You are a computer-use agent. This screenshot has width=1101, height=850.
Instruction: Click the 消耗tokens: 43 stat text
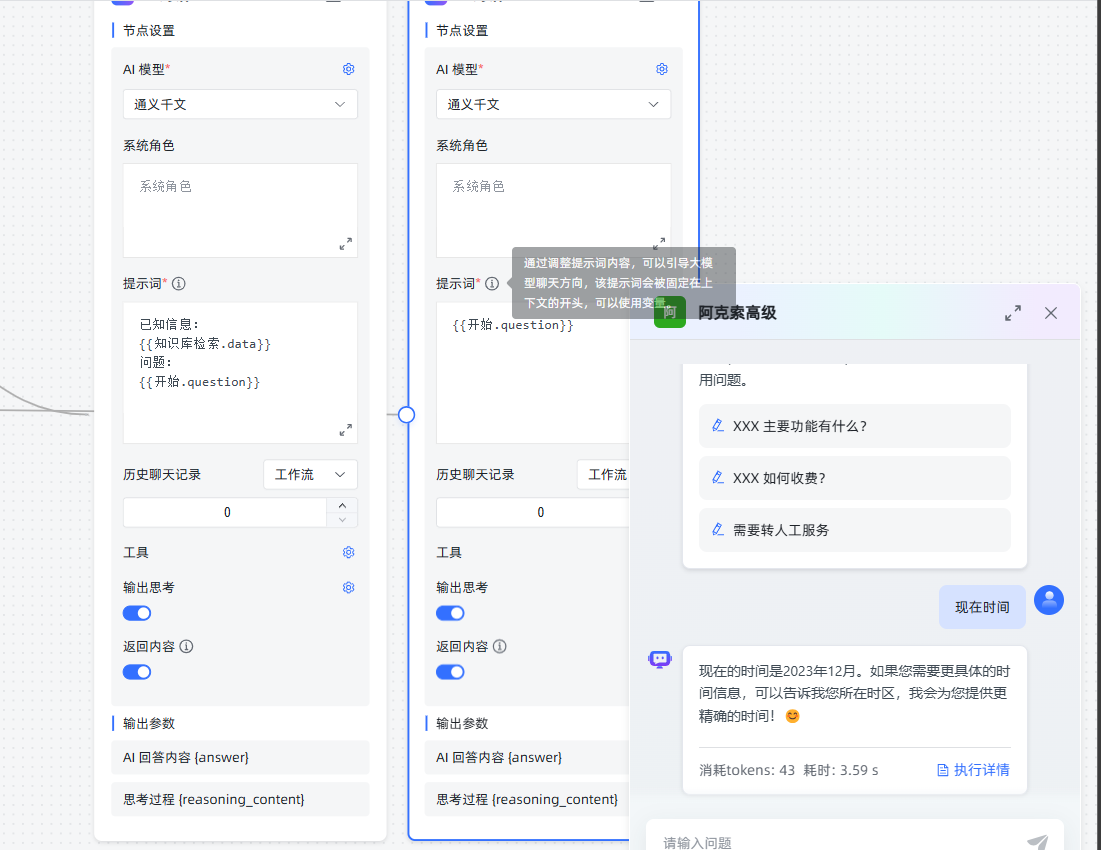coord(747,770)
